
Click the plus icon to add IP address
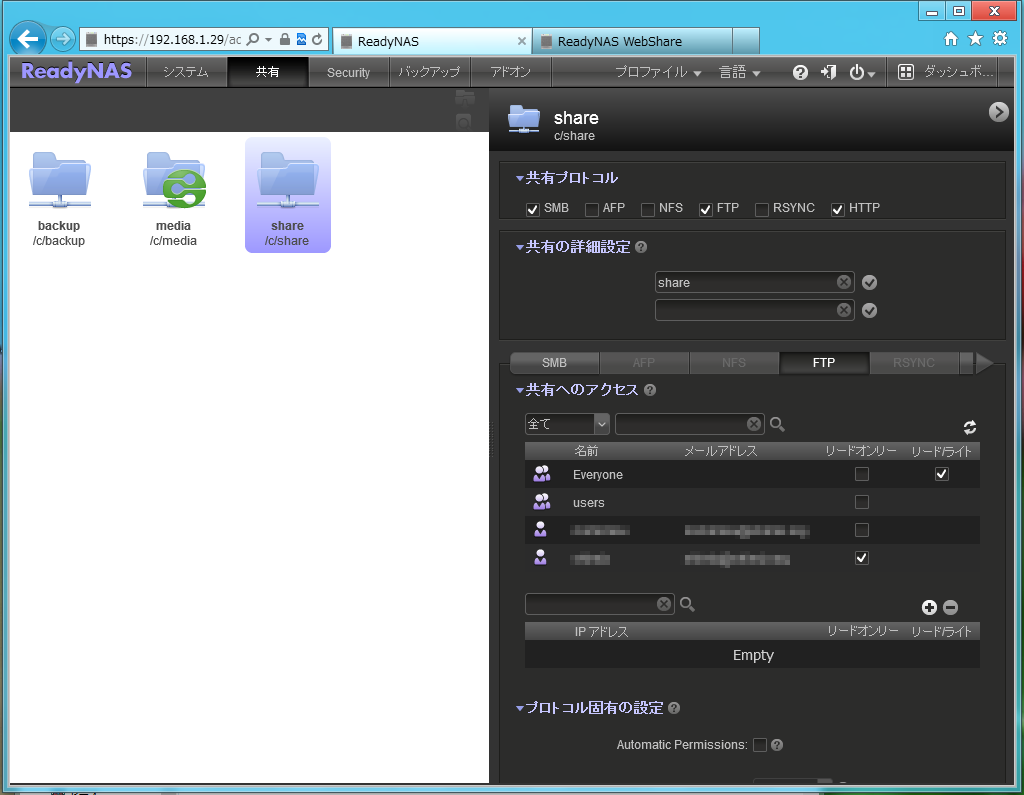[929, 607]
